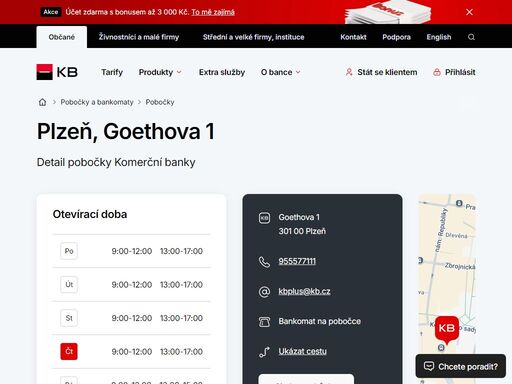This screenshot has width=512, height=384.
Task: Click the Po day badge
Action: 69,251
